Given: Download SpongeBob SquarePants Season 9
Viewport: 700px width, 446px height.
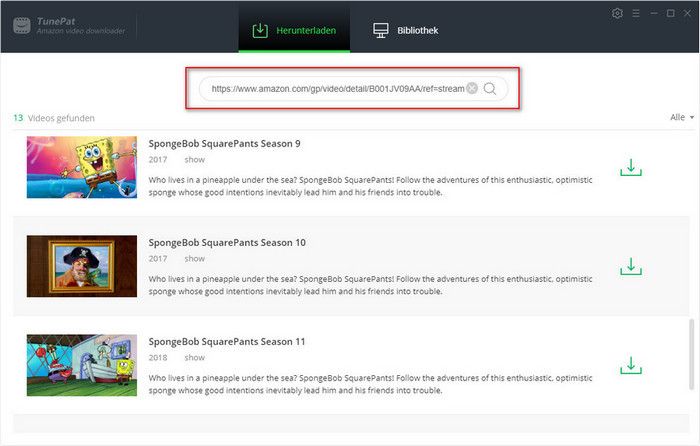Looking at the screenshot, I should coord(631,167).
